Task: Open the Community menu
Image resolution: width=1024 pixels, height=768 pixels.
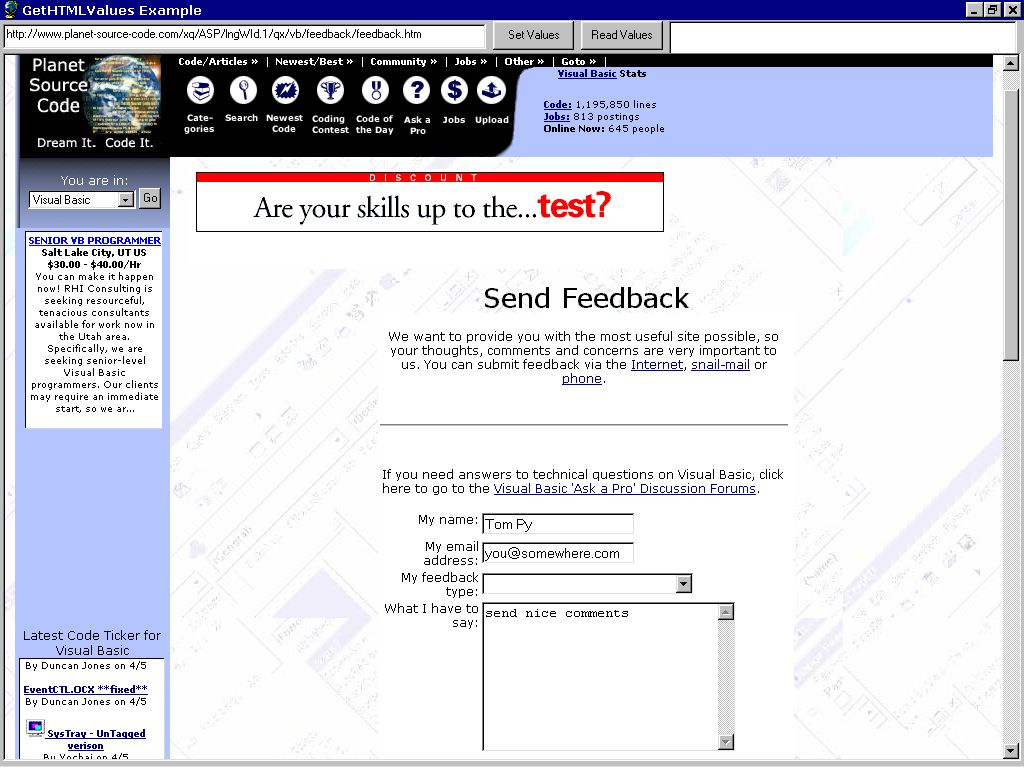Action: click(404, 61)
